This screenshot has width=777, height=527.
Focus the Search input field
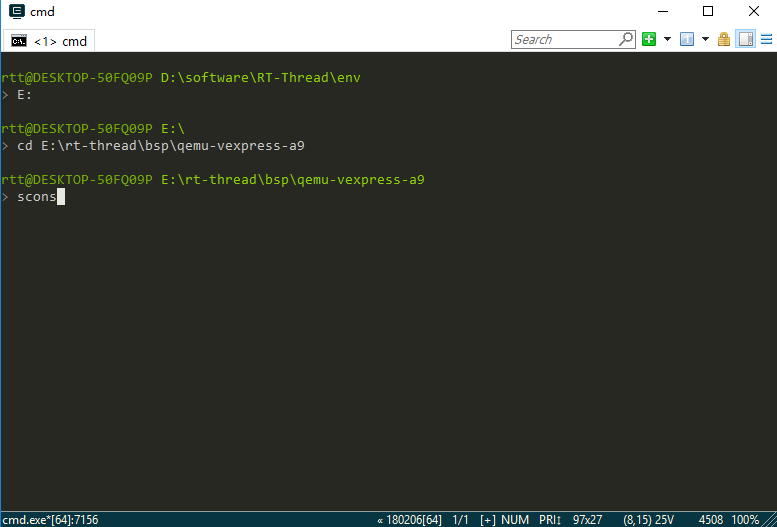point(565,39)
